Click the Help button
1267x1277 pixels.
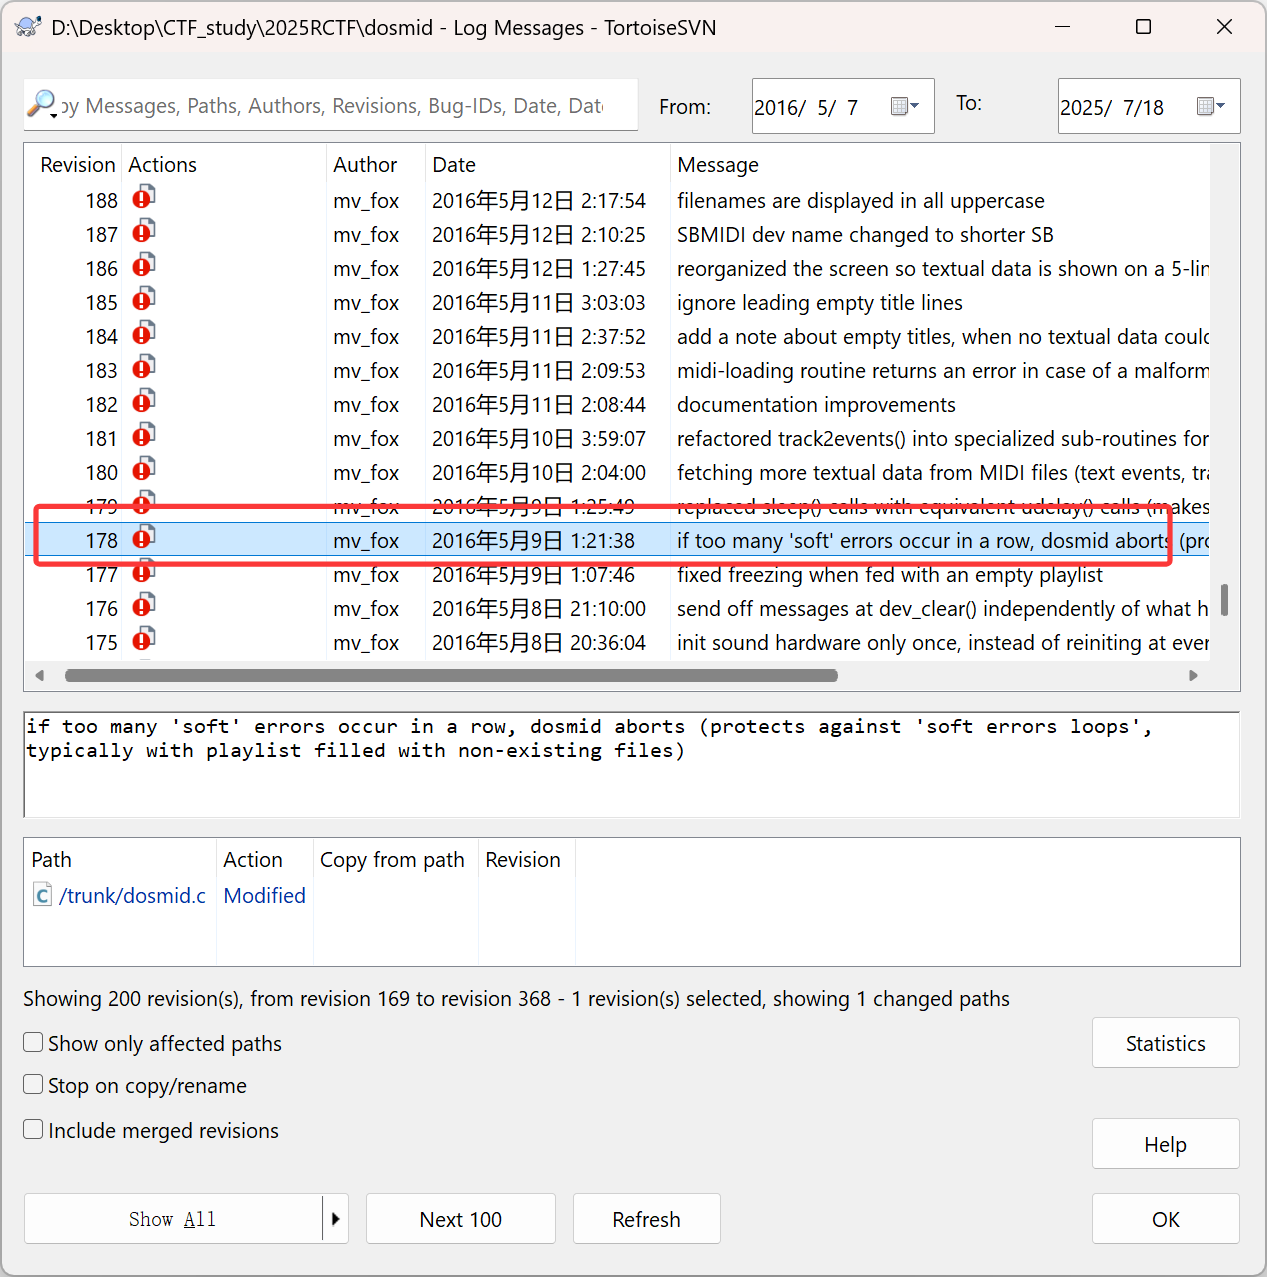coord(1166,1144)
